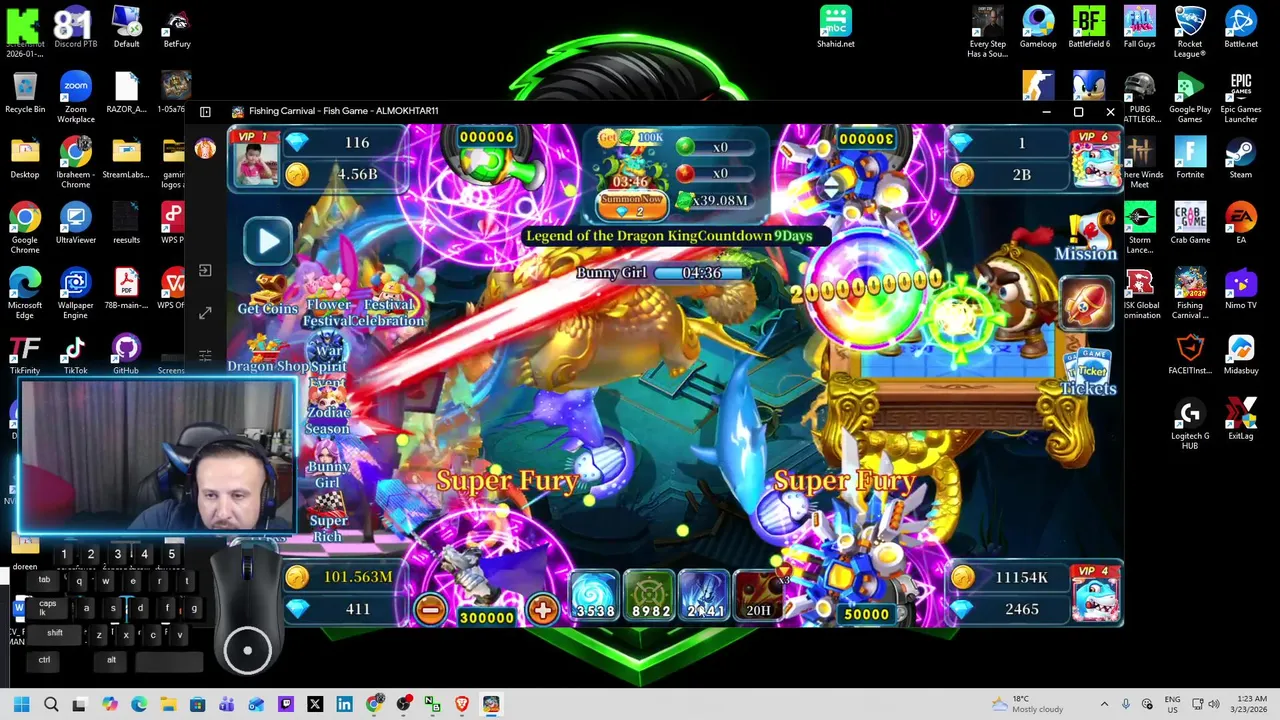The image size is (1280, 720).
Task: Open ExitLag desktop shortcut
Action: pyautogui.click(x=1241, y=419)
